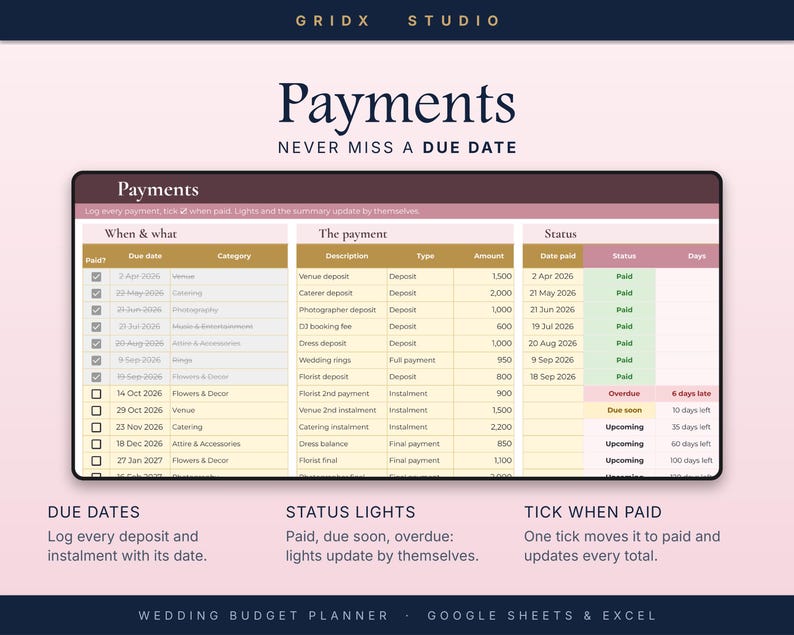The width and height of the screenshot is (794, 635).
Task: Click the amount cell '950'
Action: (x=484, y=360)
